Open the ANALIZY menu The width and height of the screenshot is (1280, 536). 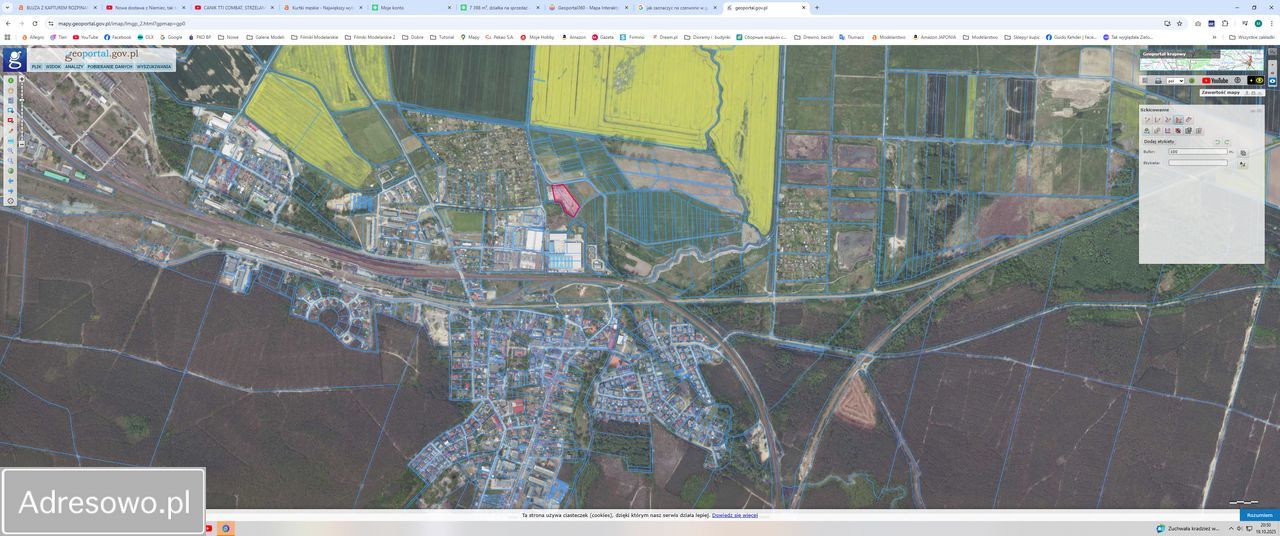(74, 67)
